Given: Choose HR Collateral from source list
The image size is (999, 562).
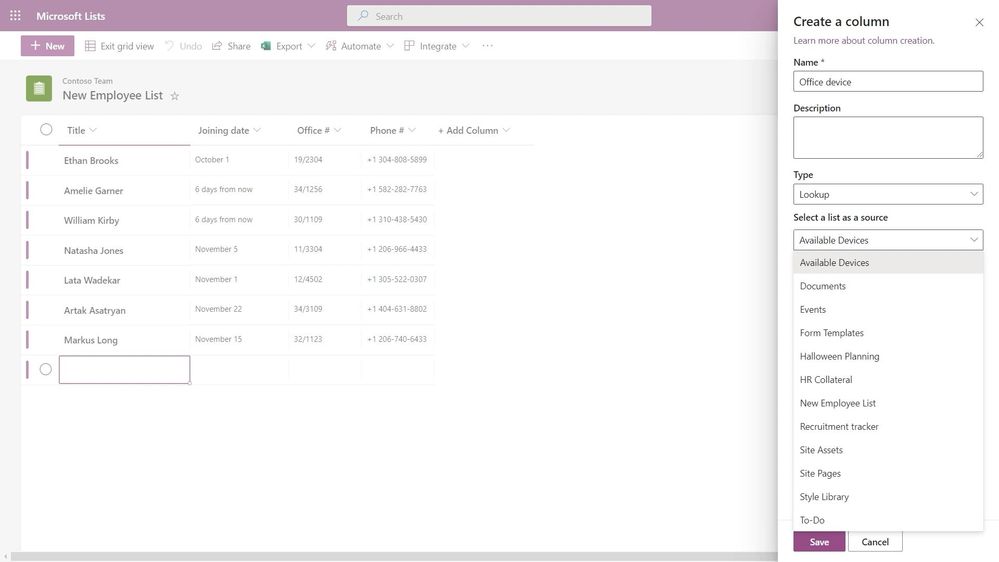Looking at the screenshot, I should point(888,380).
